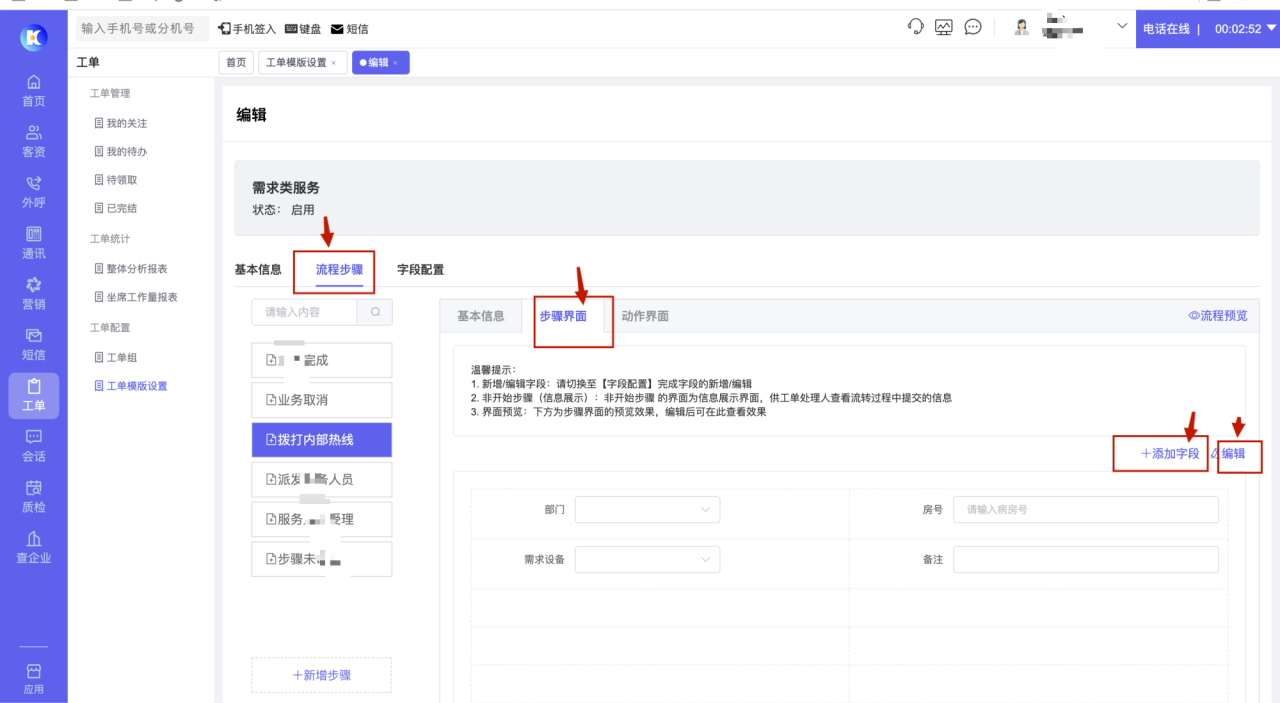The image size is (1280, 703).
Task: Open 应用 at bottom of sidebar
Action: [x=33, y=677]
